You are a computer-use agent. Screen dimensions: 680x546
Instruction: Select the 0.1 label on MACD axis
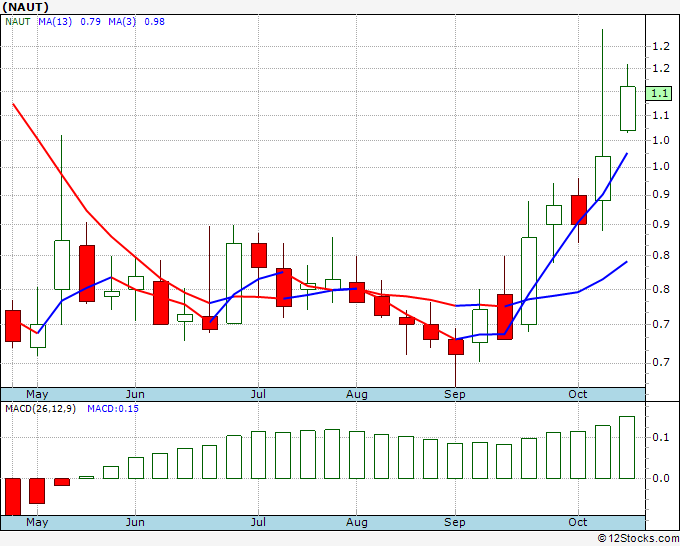click(x=661, y=437)
